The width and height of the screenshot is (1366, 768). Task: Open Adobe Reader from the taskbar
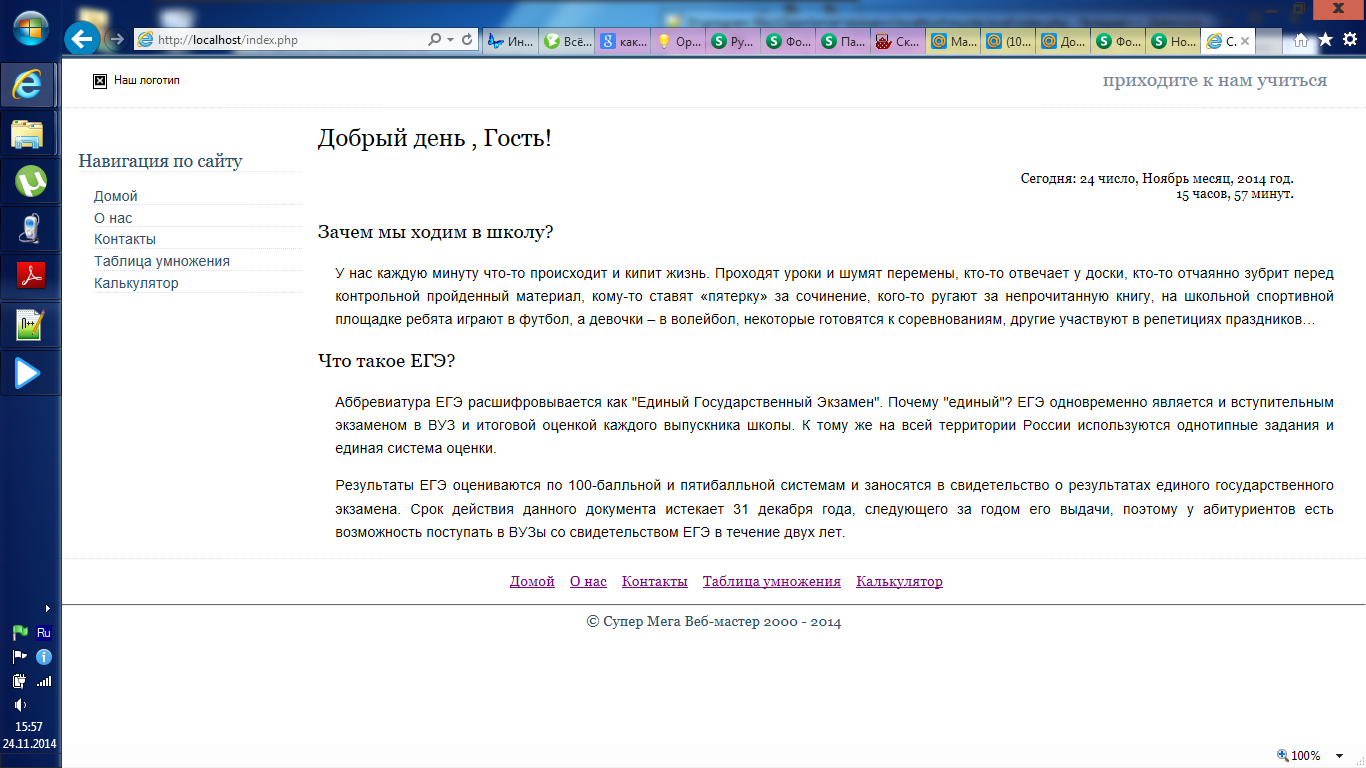30,277
